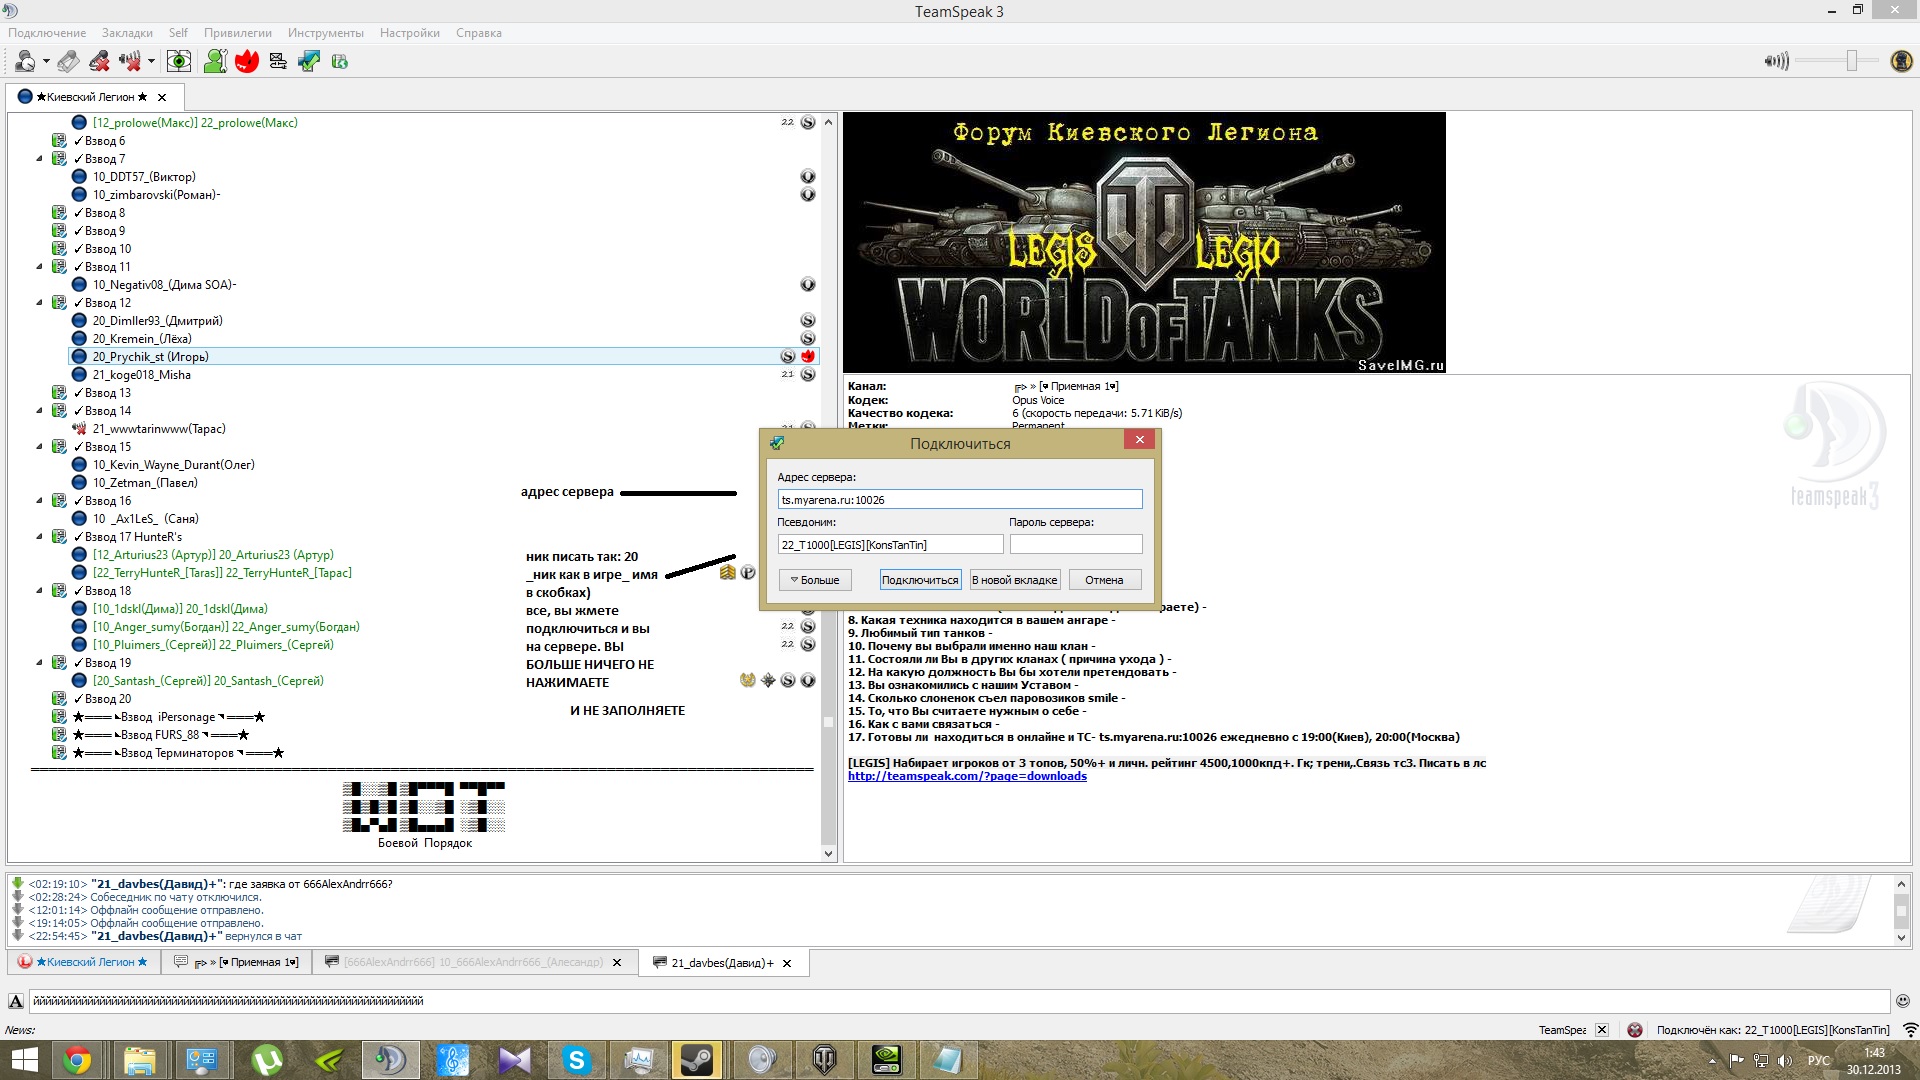Open server list globe icon
This screenshot has height=1080, width=1920.
click(x=340, y=62)
